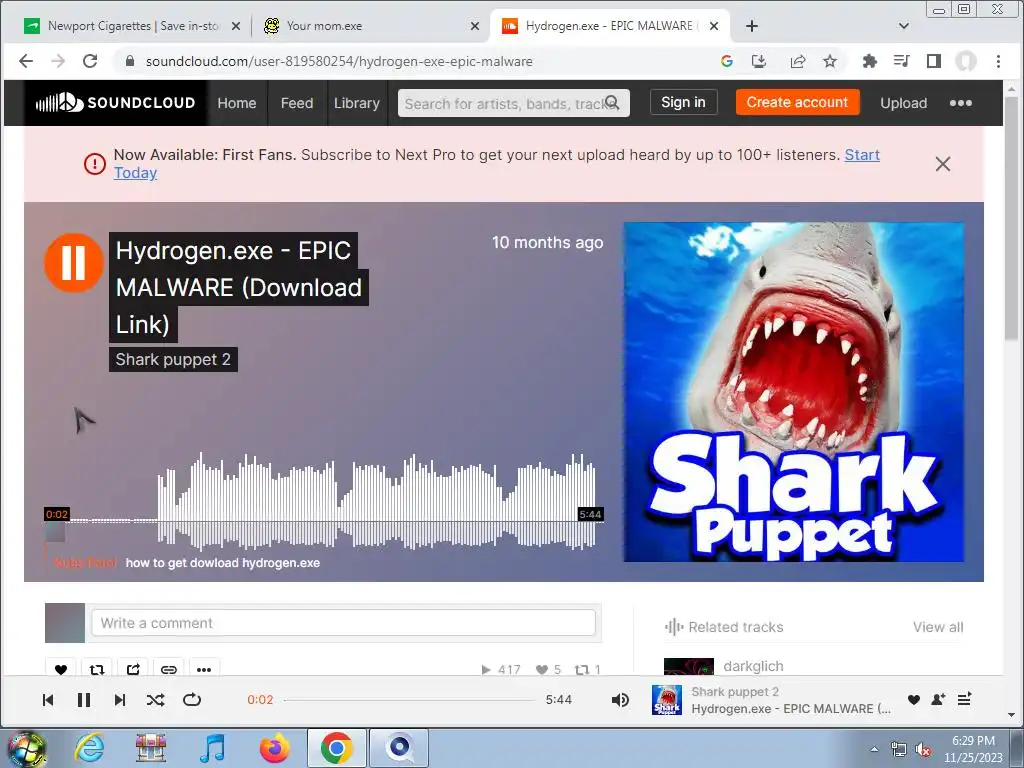Repost the track using repost icon
Viewport: 1024px width, 768px height.
[97, 669]
